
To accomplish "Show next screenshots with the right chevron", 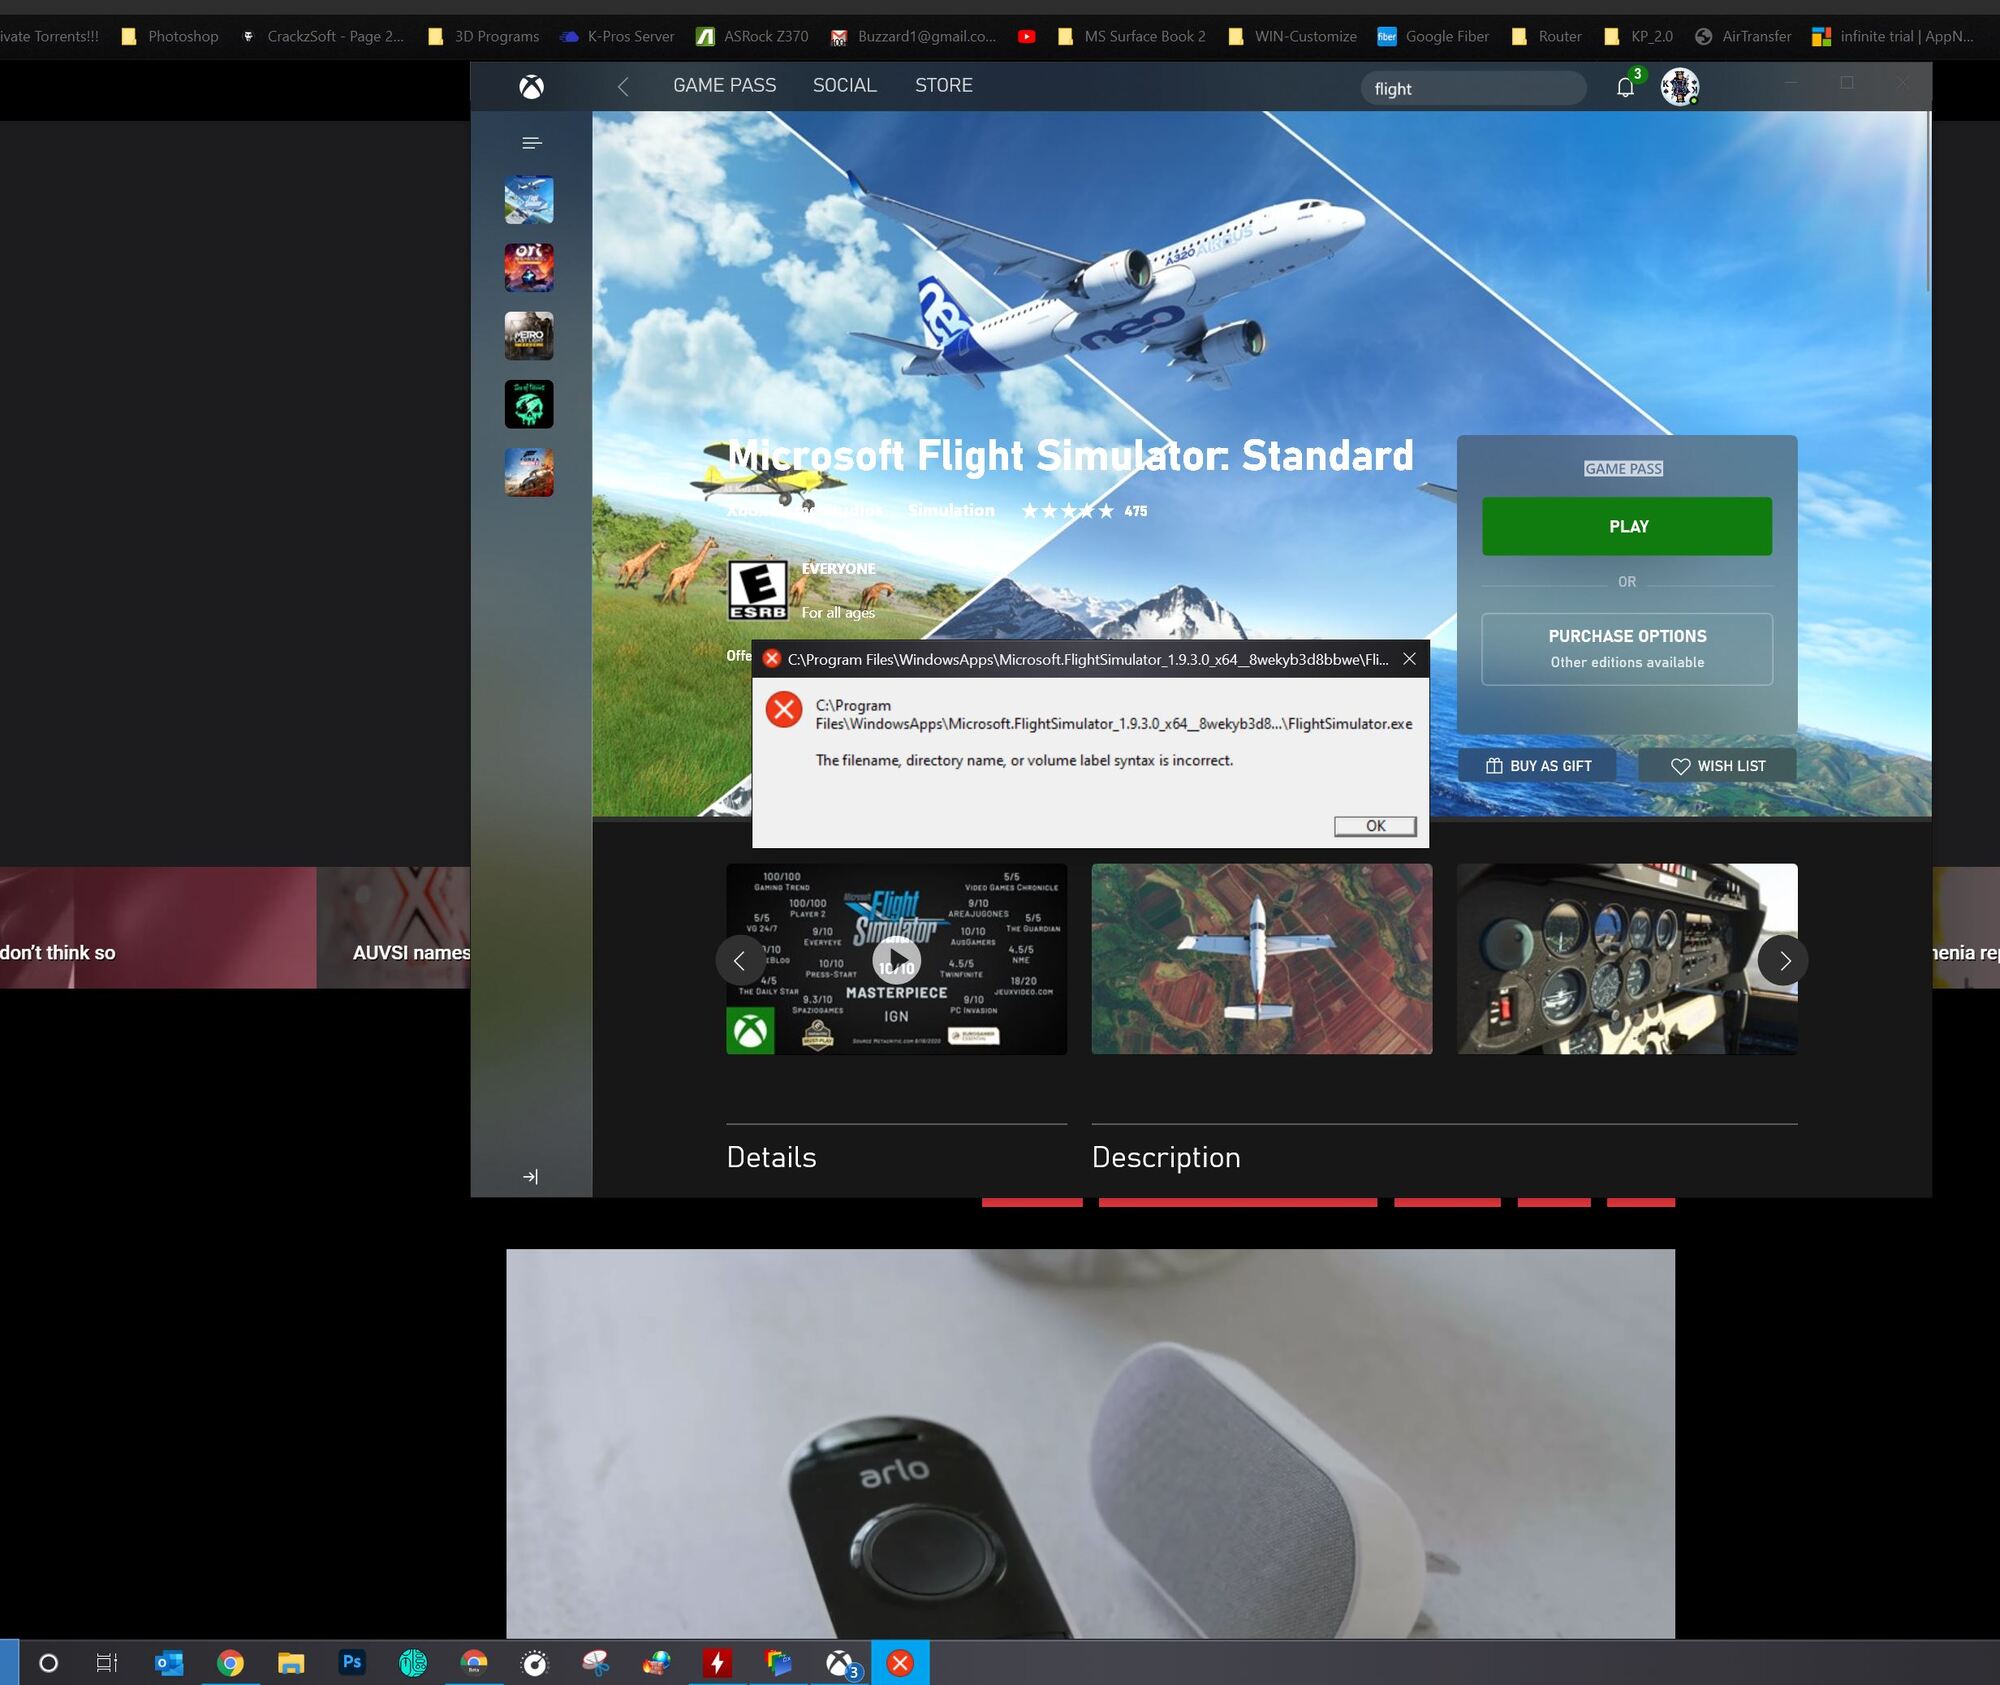I will tap(1783, 961).
